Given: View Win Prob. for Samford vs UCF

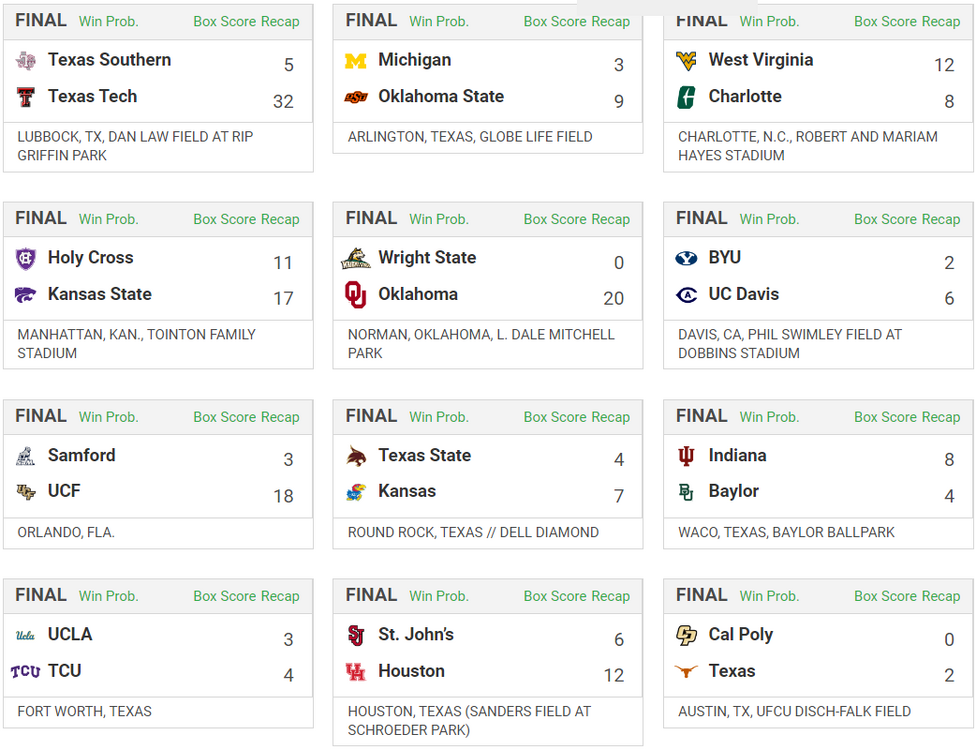Looking at the screenshot, I should 109,417.
